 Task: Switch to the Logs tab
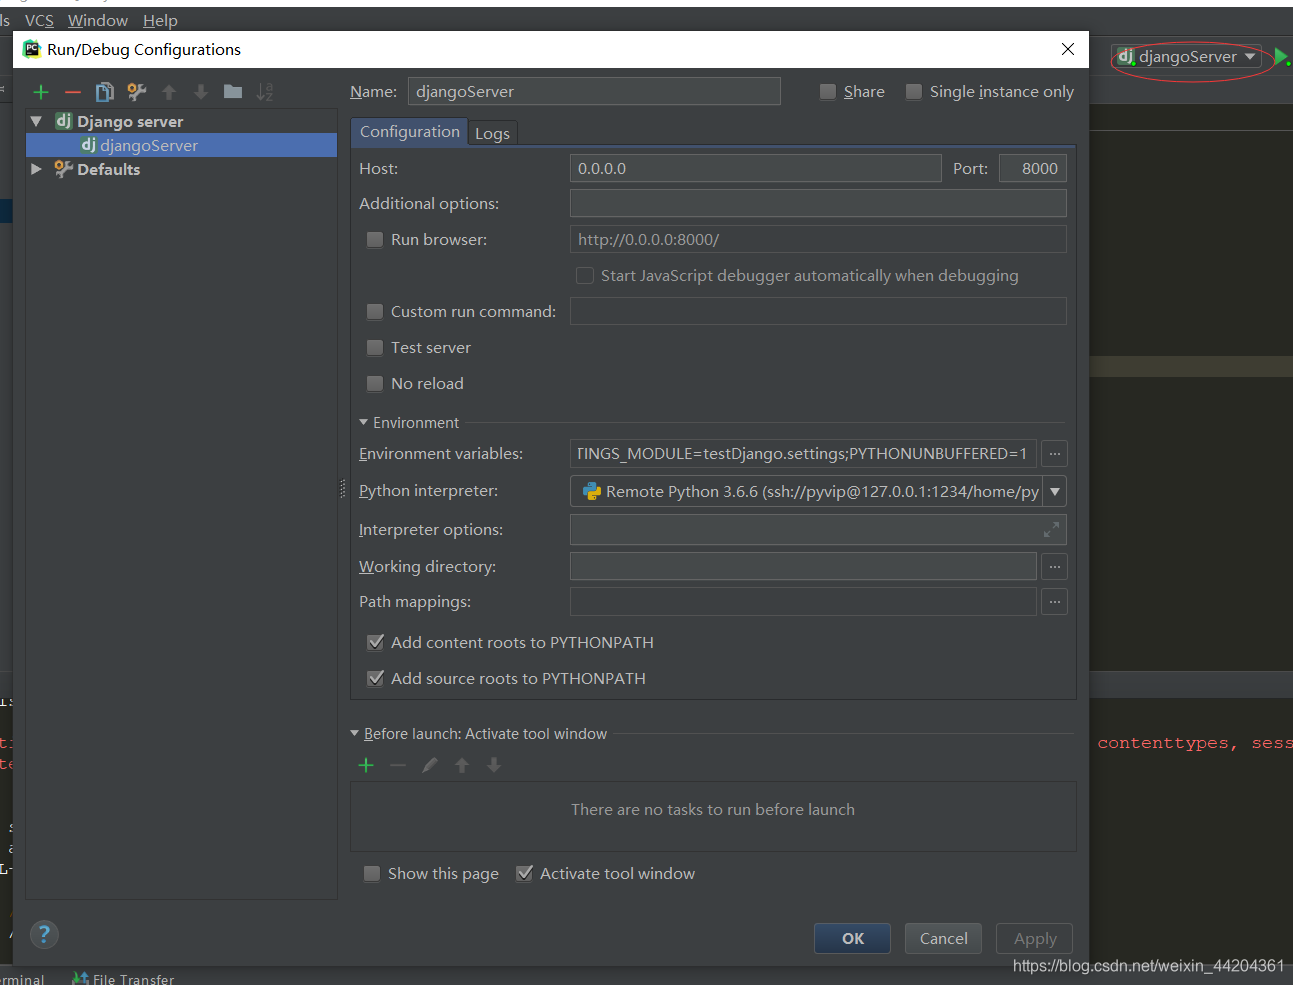point(492,133)
